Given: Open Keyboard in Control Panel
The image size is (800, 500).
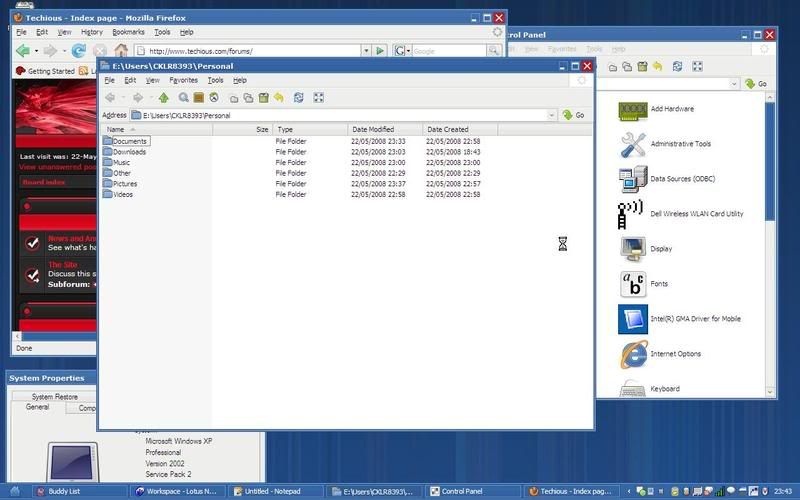Looking at the screenshot, I should 649,389.
